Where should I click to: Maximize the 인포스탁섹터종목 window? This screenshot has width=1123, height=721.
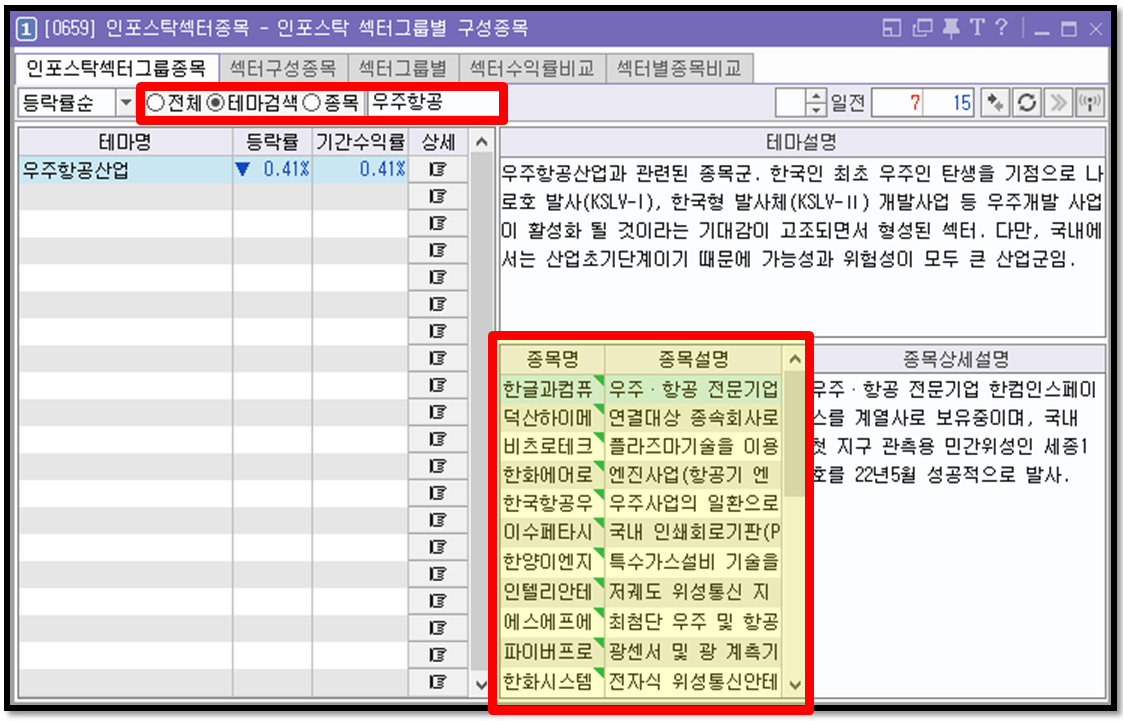coord(1069,29)
